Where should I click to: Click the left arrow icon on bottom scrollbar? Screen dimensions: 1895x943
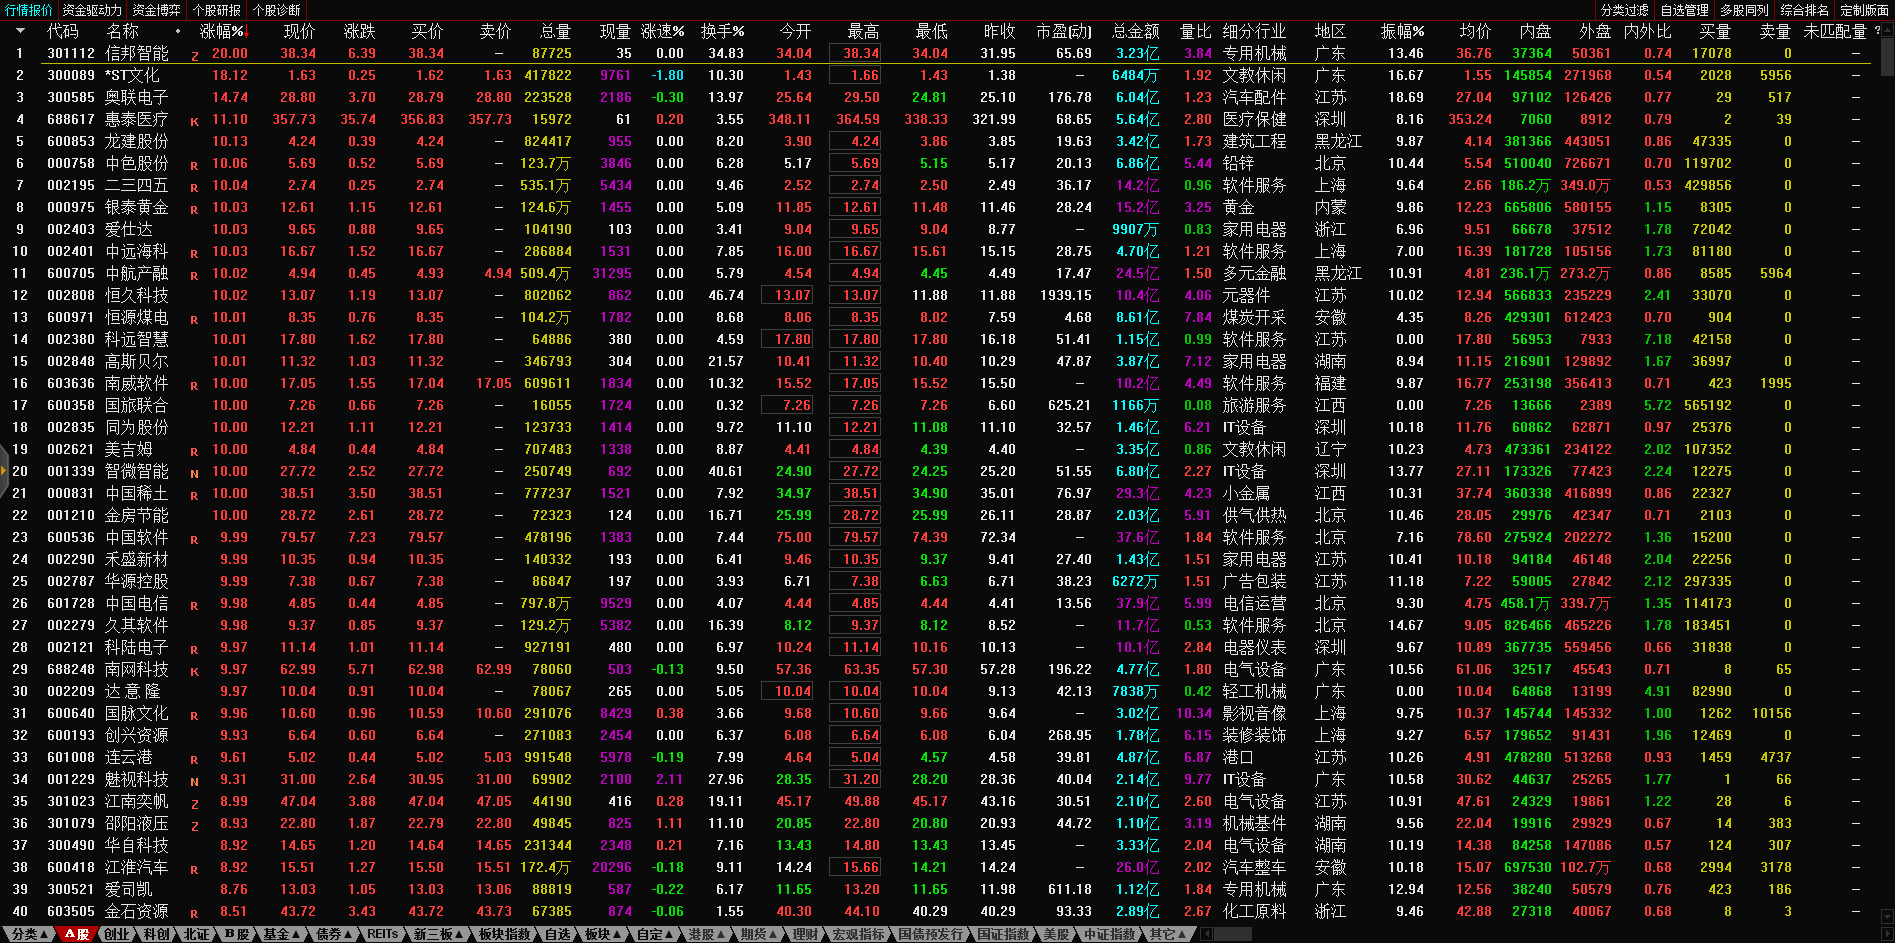click(1207, 934)
